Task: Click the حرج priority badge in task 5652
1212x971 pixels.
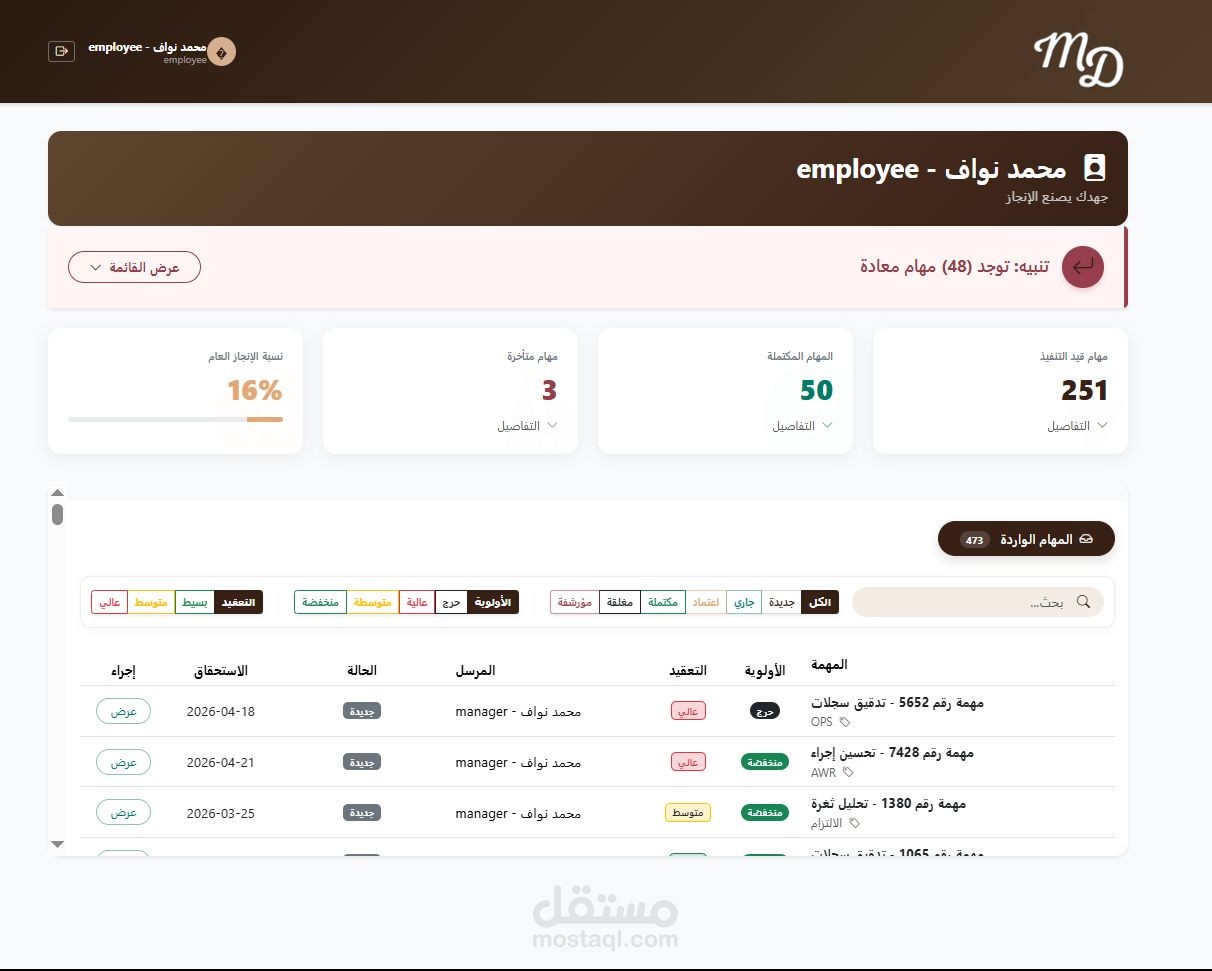Action: [x=765, y=711]
